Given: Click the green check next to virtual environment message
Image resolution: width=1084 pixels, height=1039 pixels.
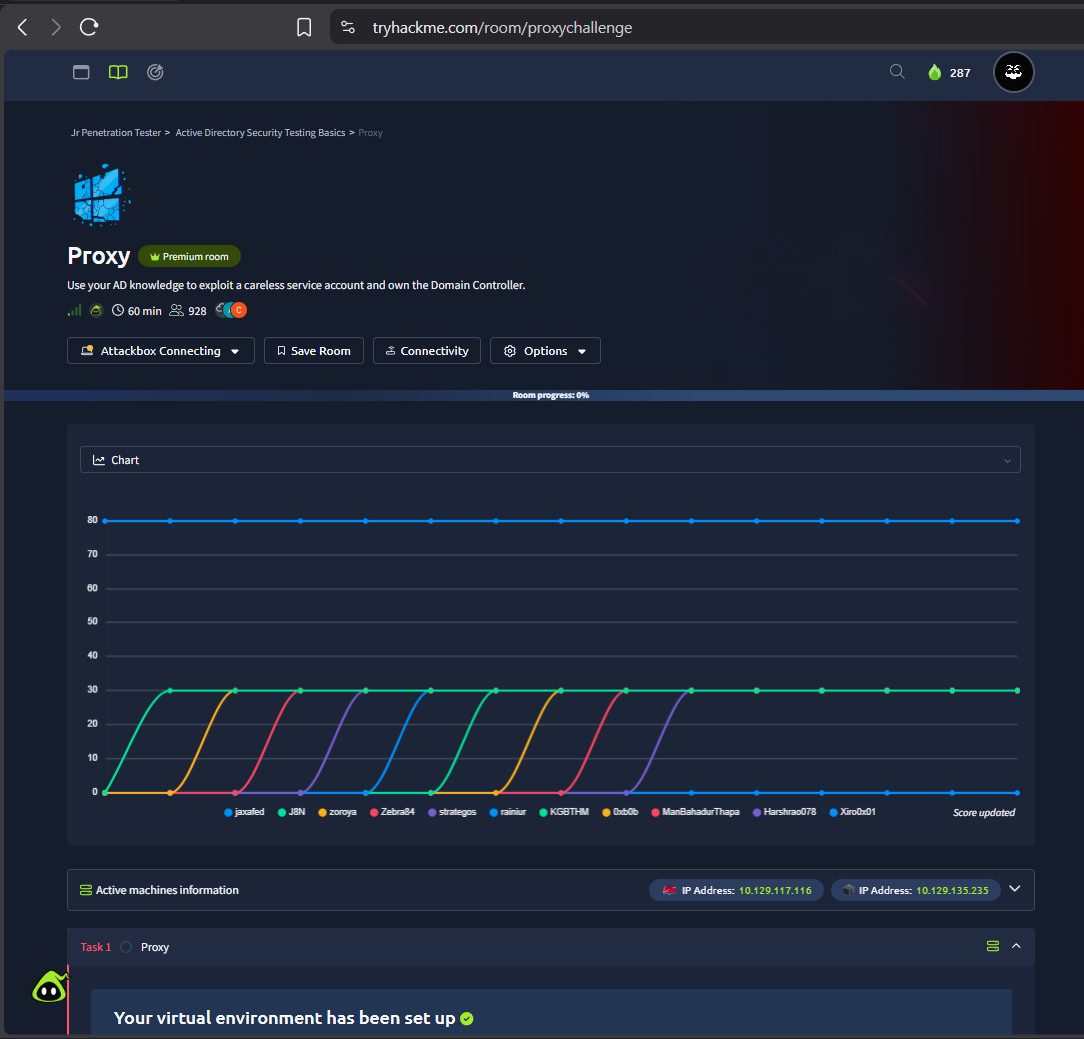Looking at the screenshot, I should [x=467, y=1019].
